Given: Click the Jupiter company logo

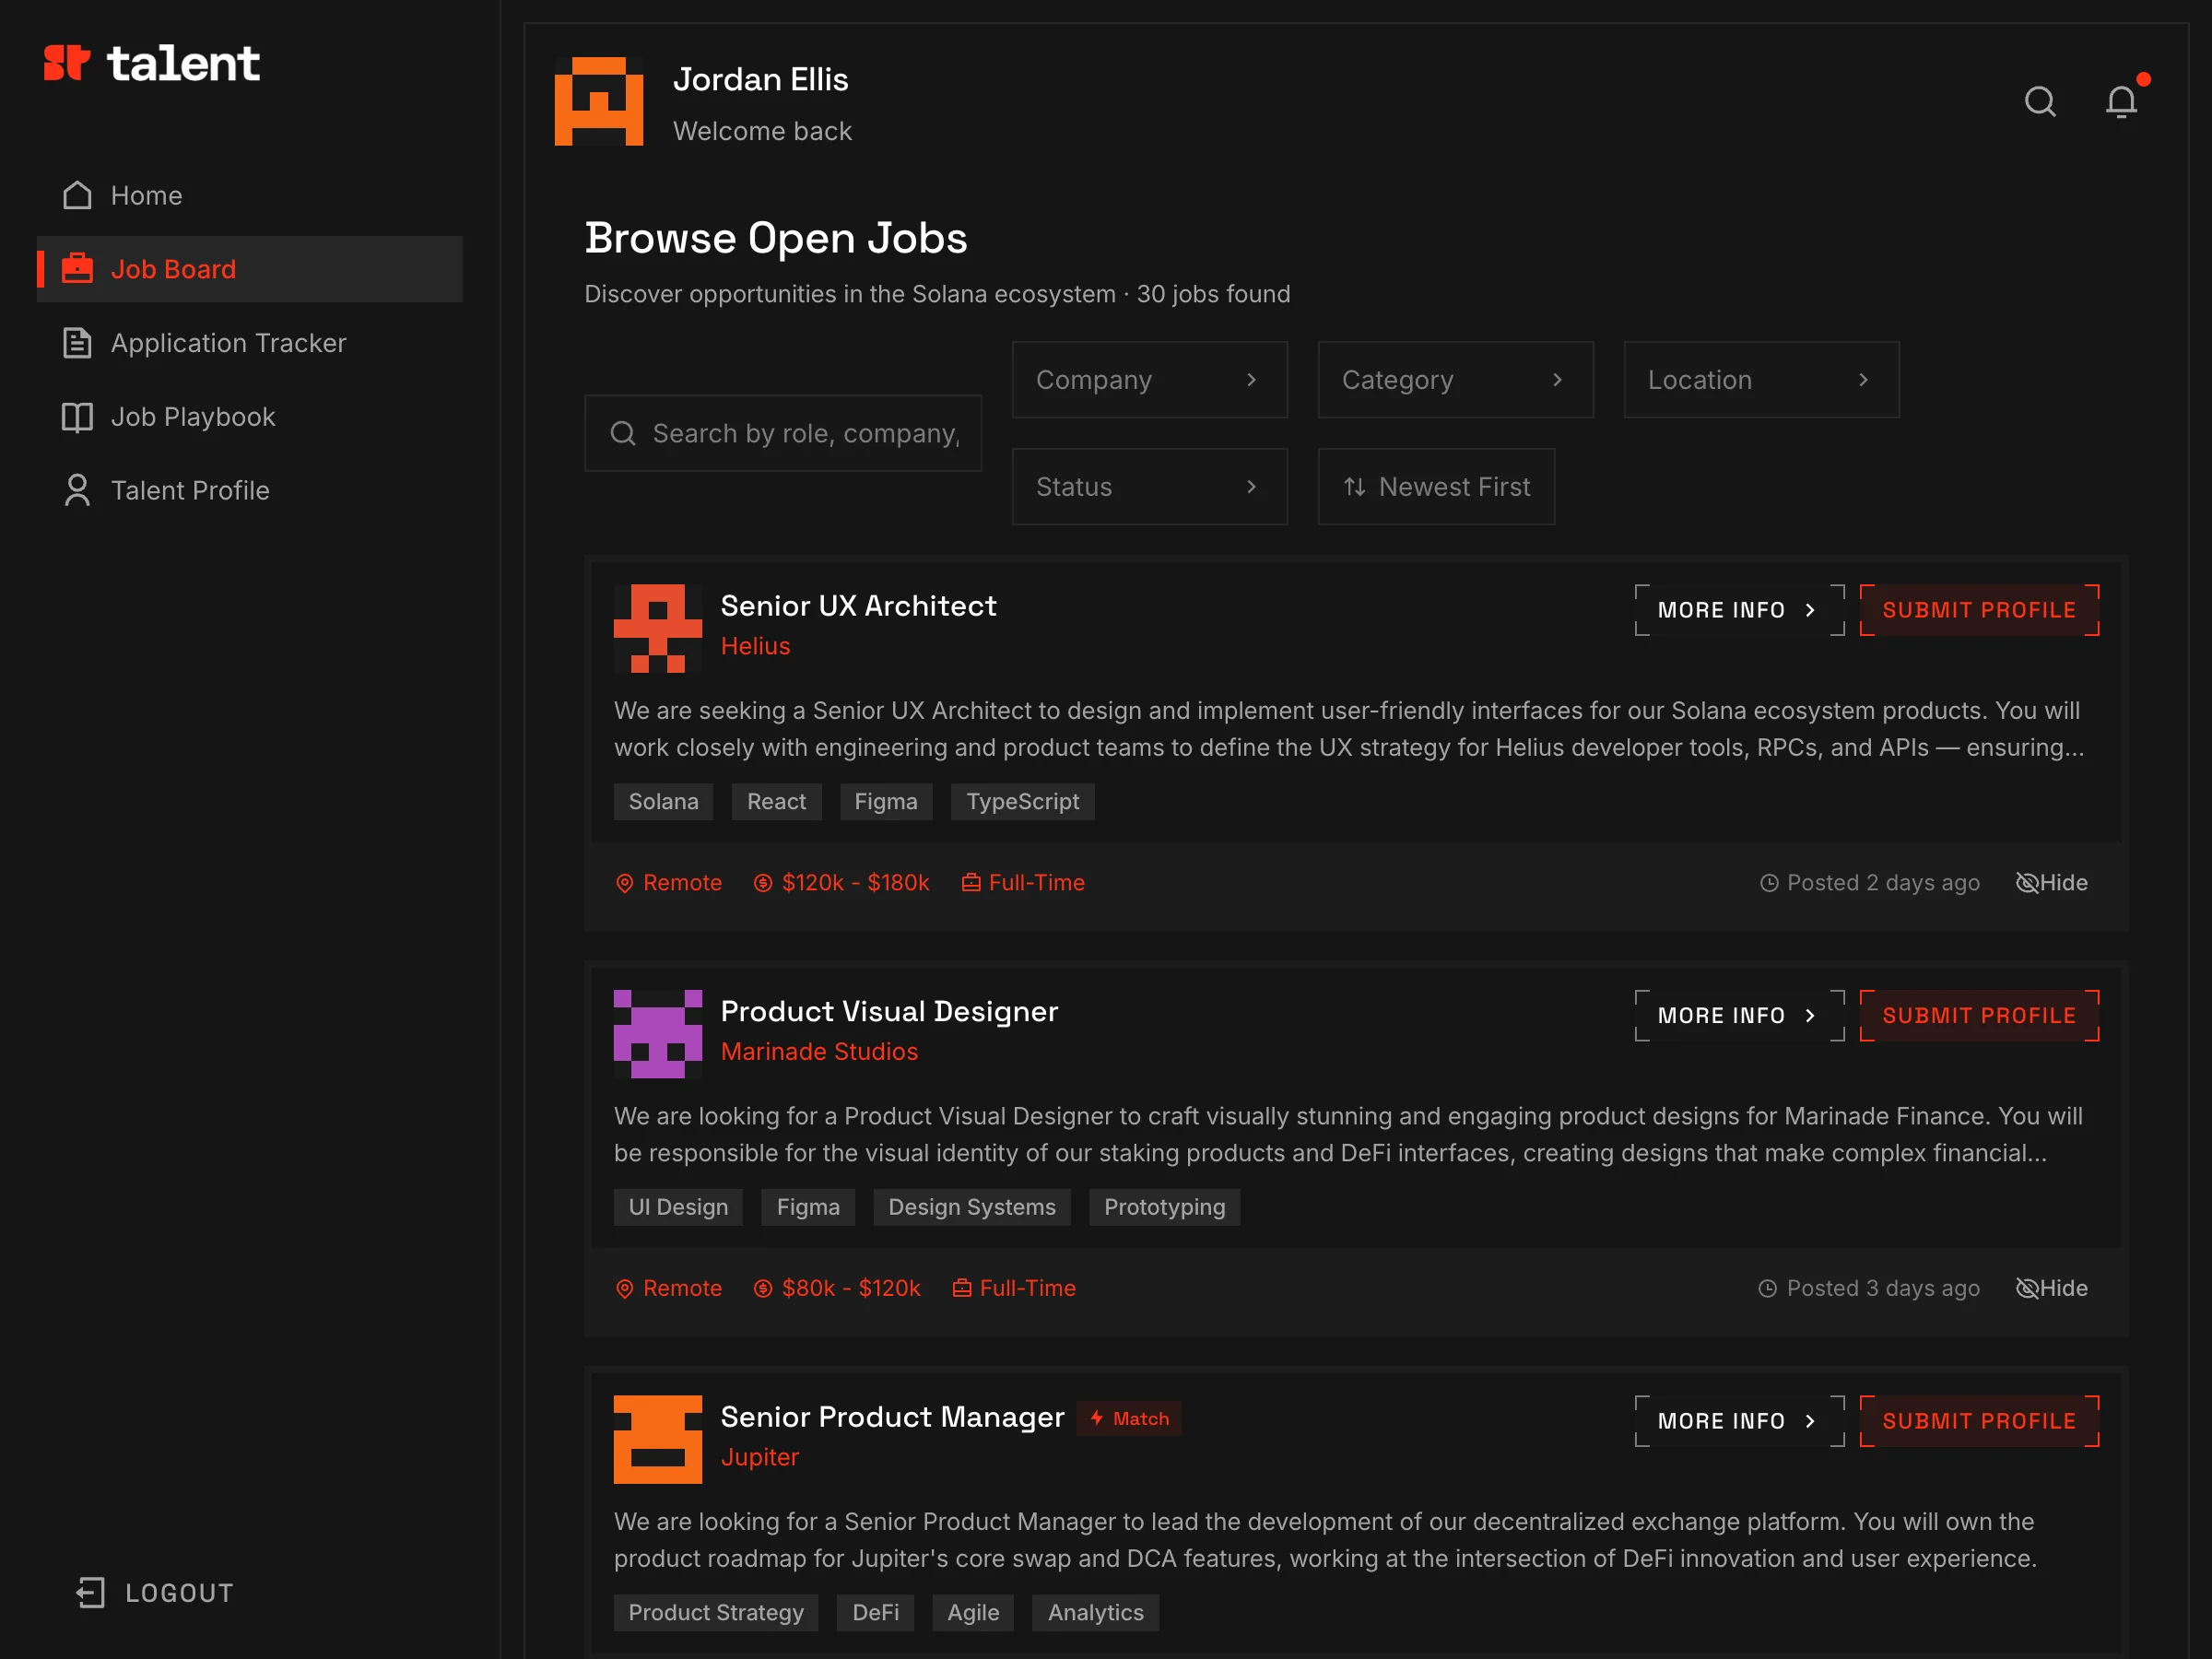Looking at the screenshot, I should tap(658, 1439).
